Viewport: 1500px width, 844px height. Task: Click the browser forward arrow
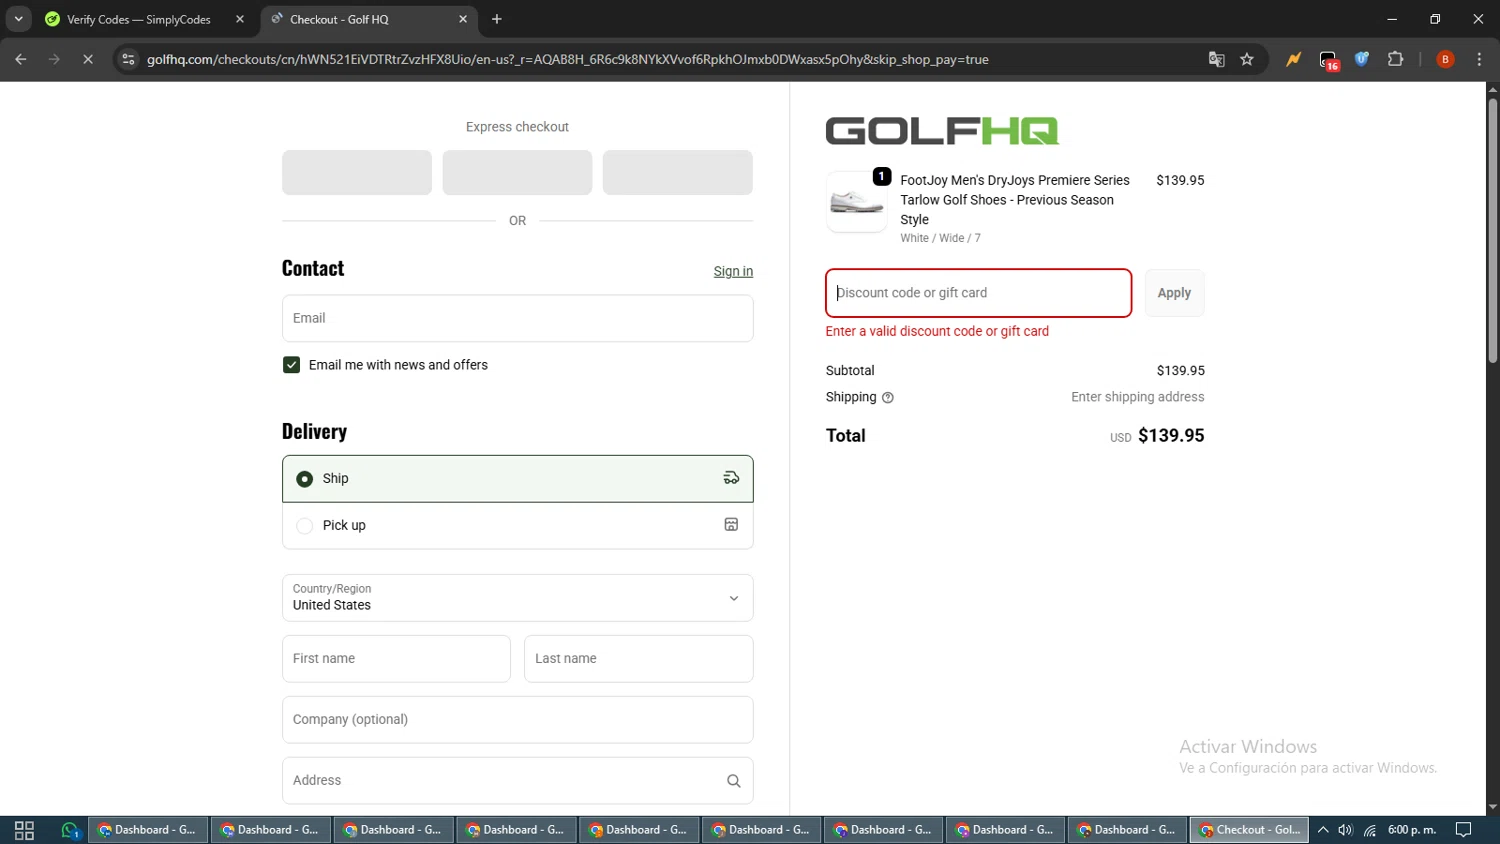click(x=54, y=60)
